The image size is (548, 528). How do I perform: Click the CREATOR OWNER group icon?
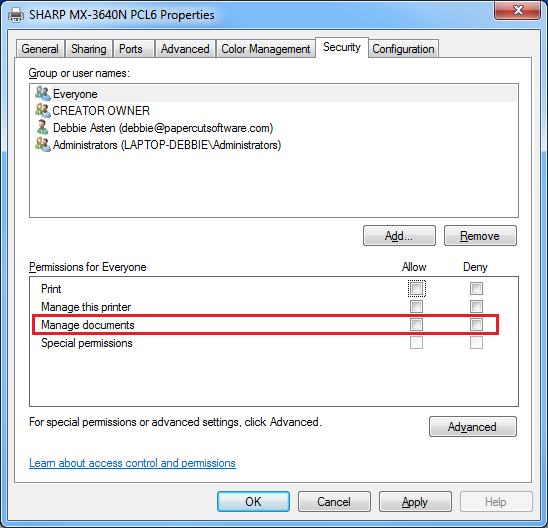(43, 110)
